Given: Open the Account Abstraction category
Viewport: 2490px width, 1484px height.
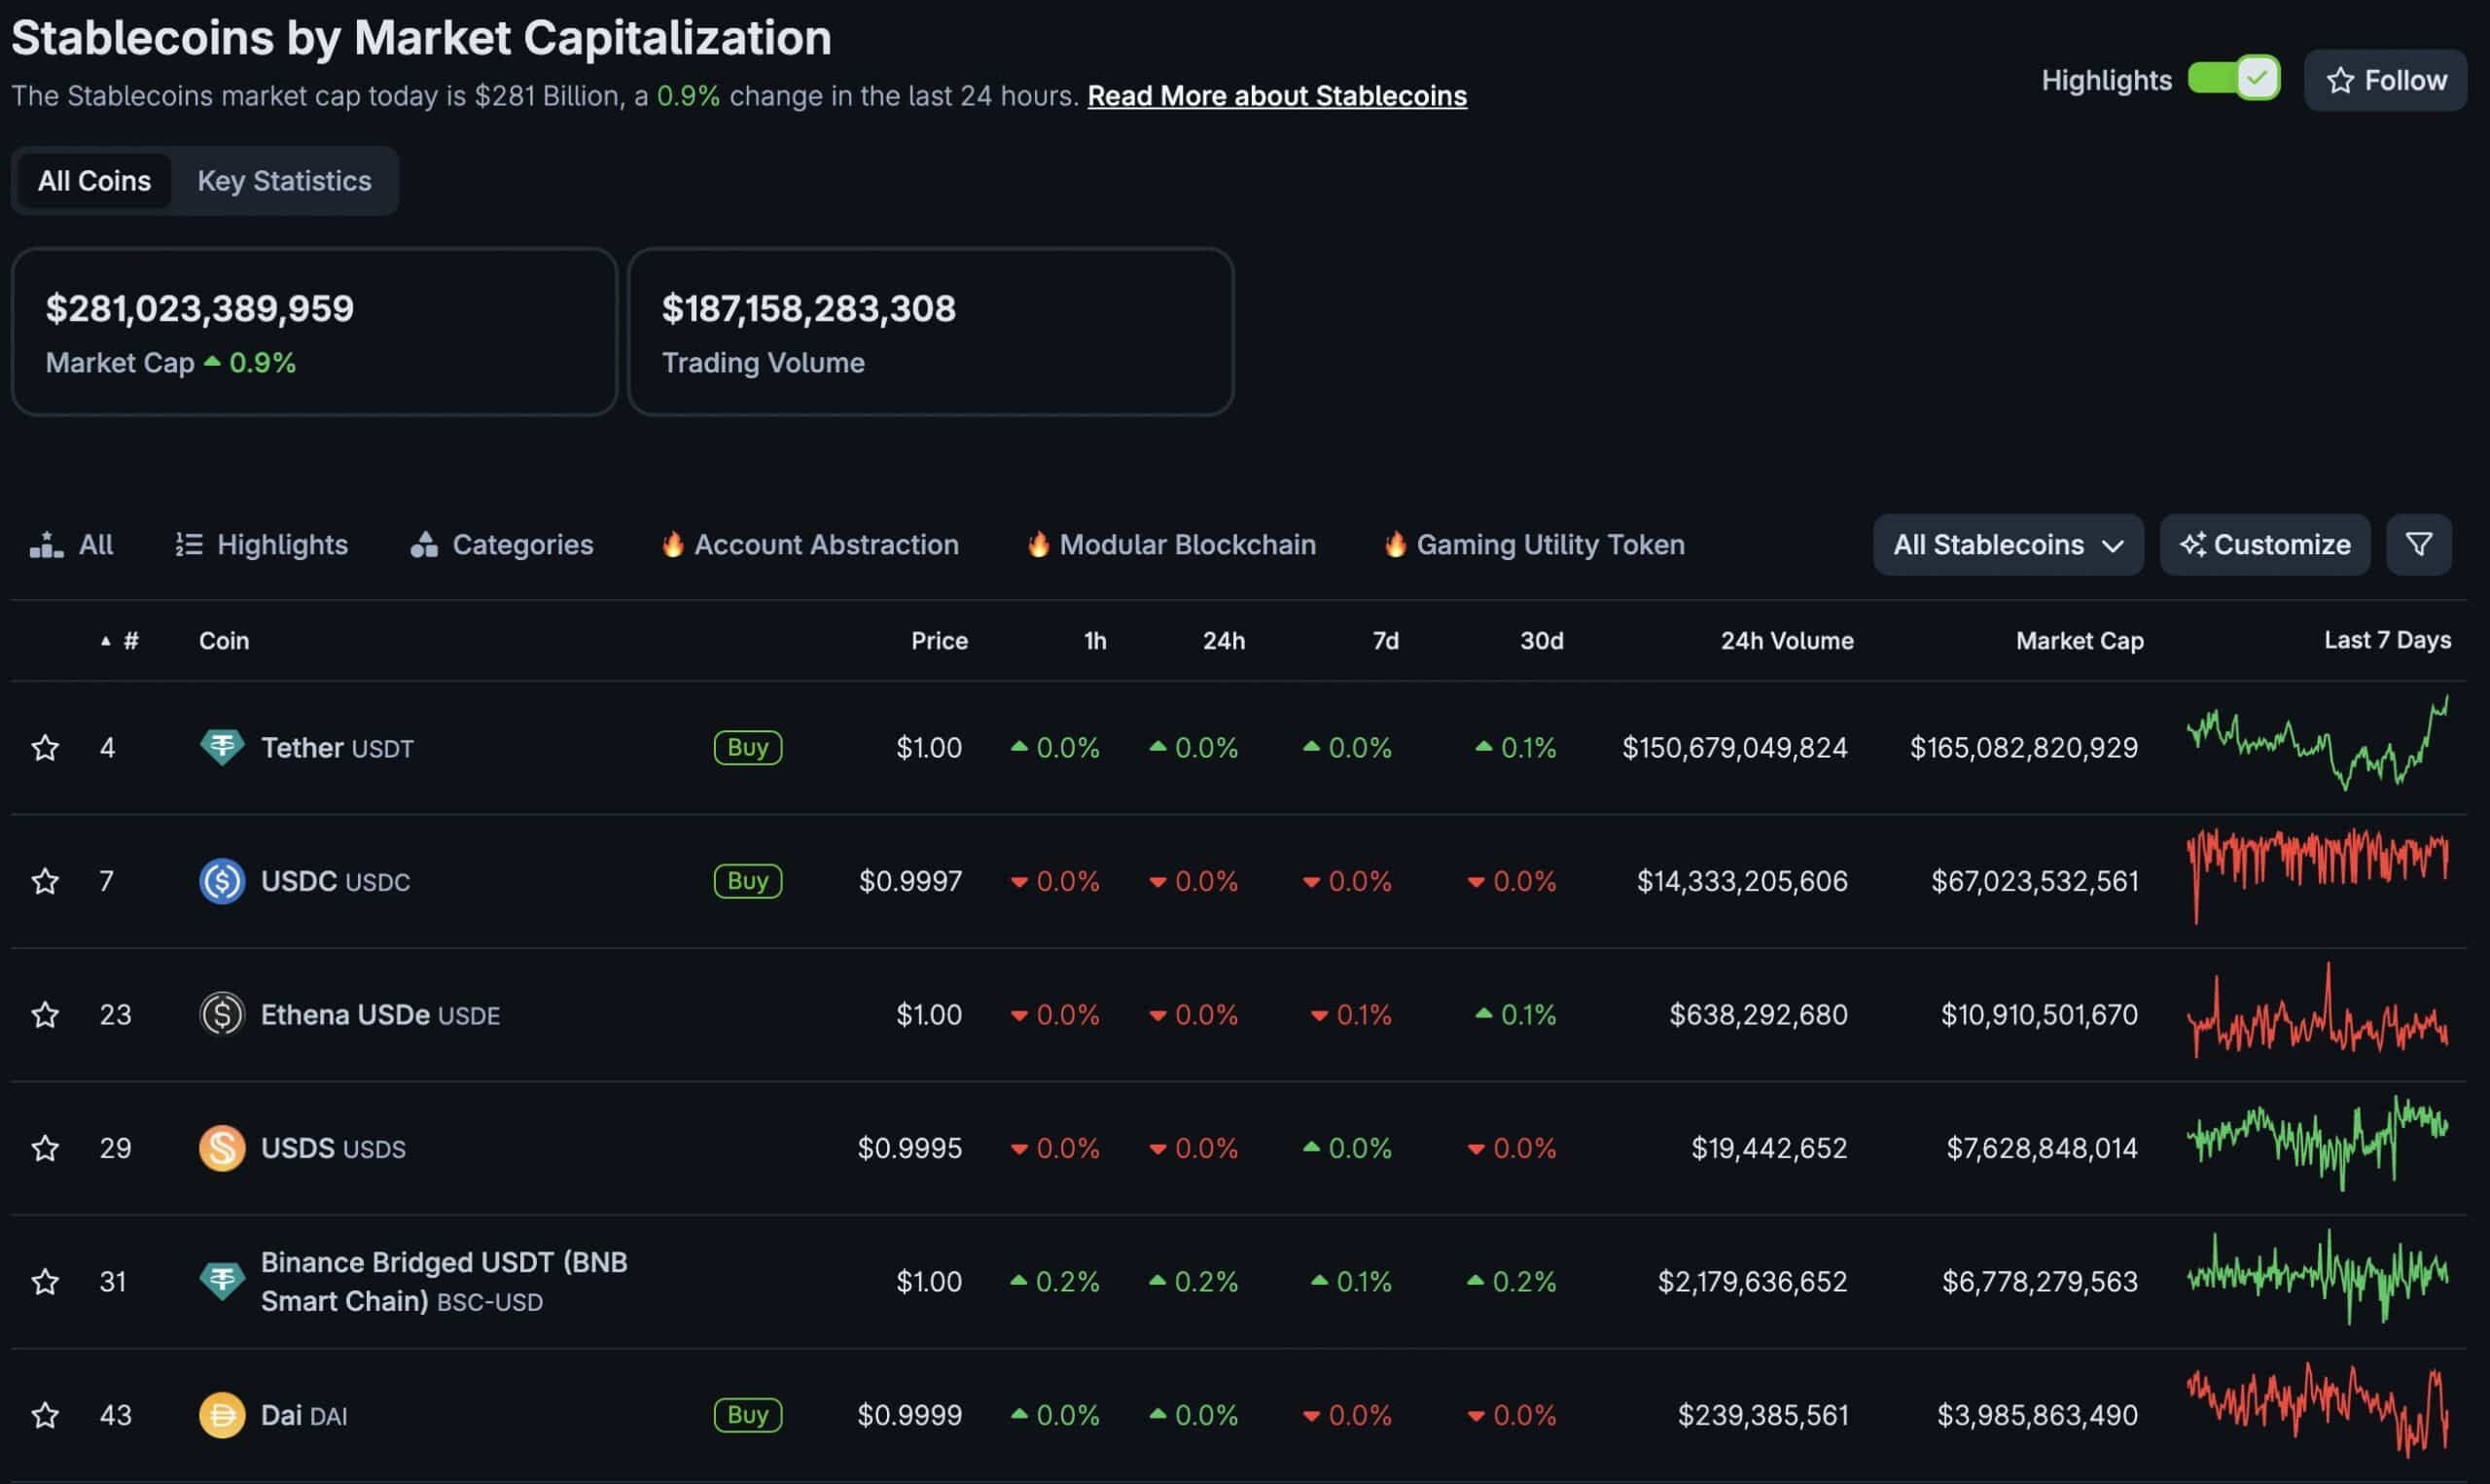Looking at the screenshot, I should [x=810, y=545].
